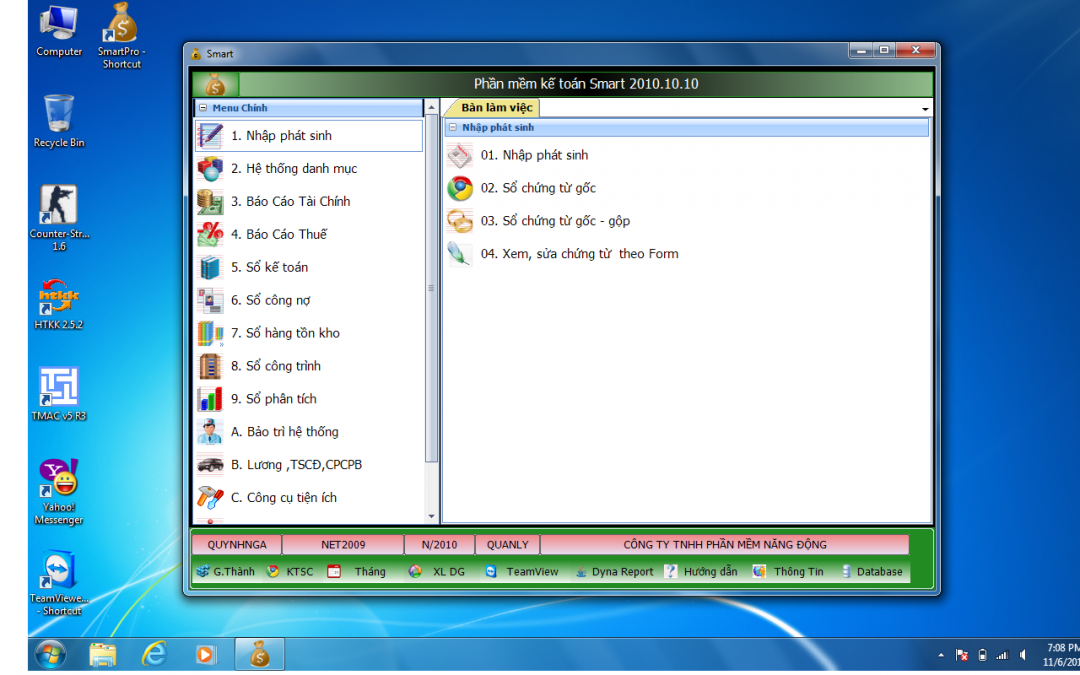
Task: Select 2. Hệ thống danh mục
Action: 293,169
